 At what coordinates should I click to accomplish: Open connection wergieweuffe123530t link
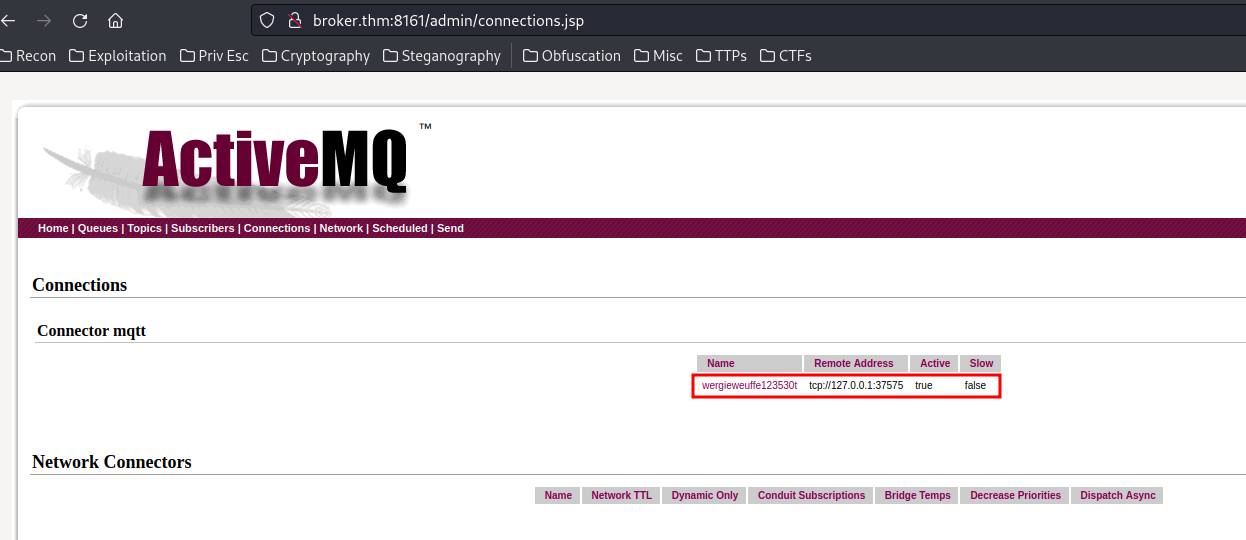(750, 385)
